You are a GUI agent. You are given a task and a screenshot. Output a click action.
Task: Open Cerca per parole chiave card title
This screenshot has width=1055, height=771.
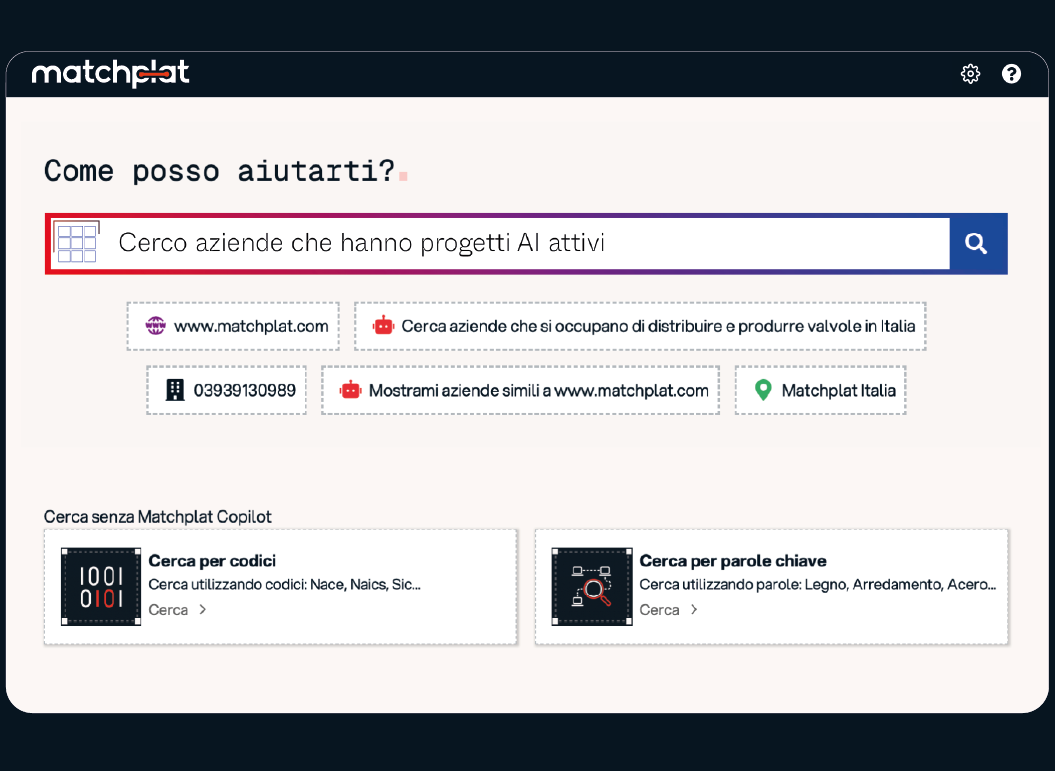coord(733,561)
